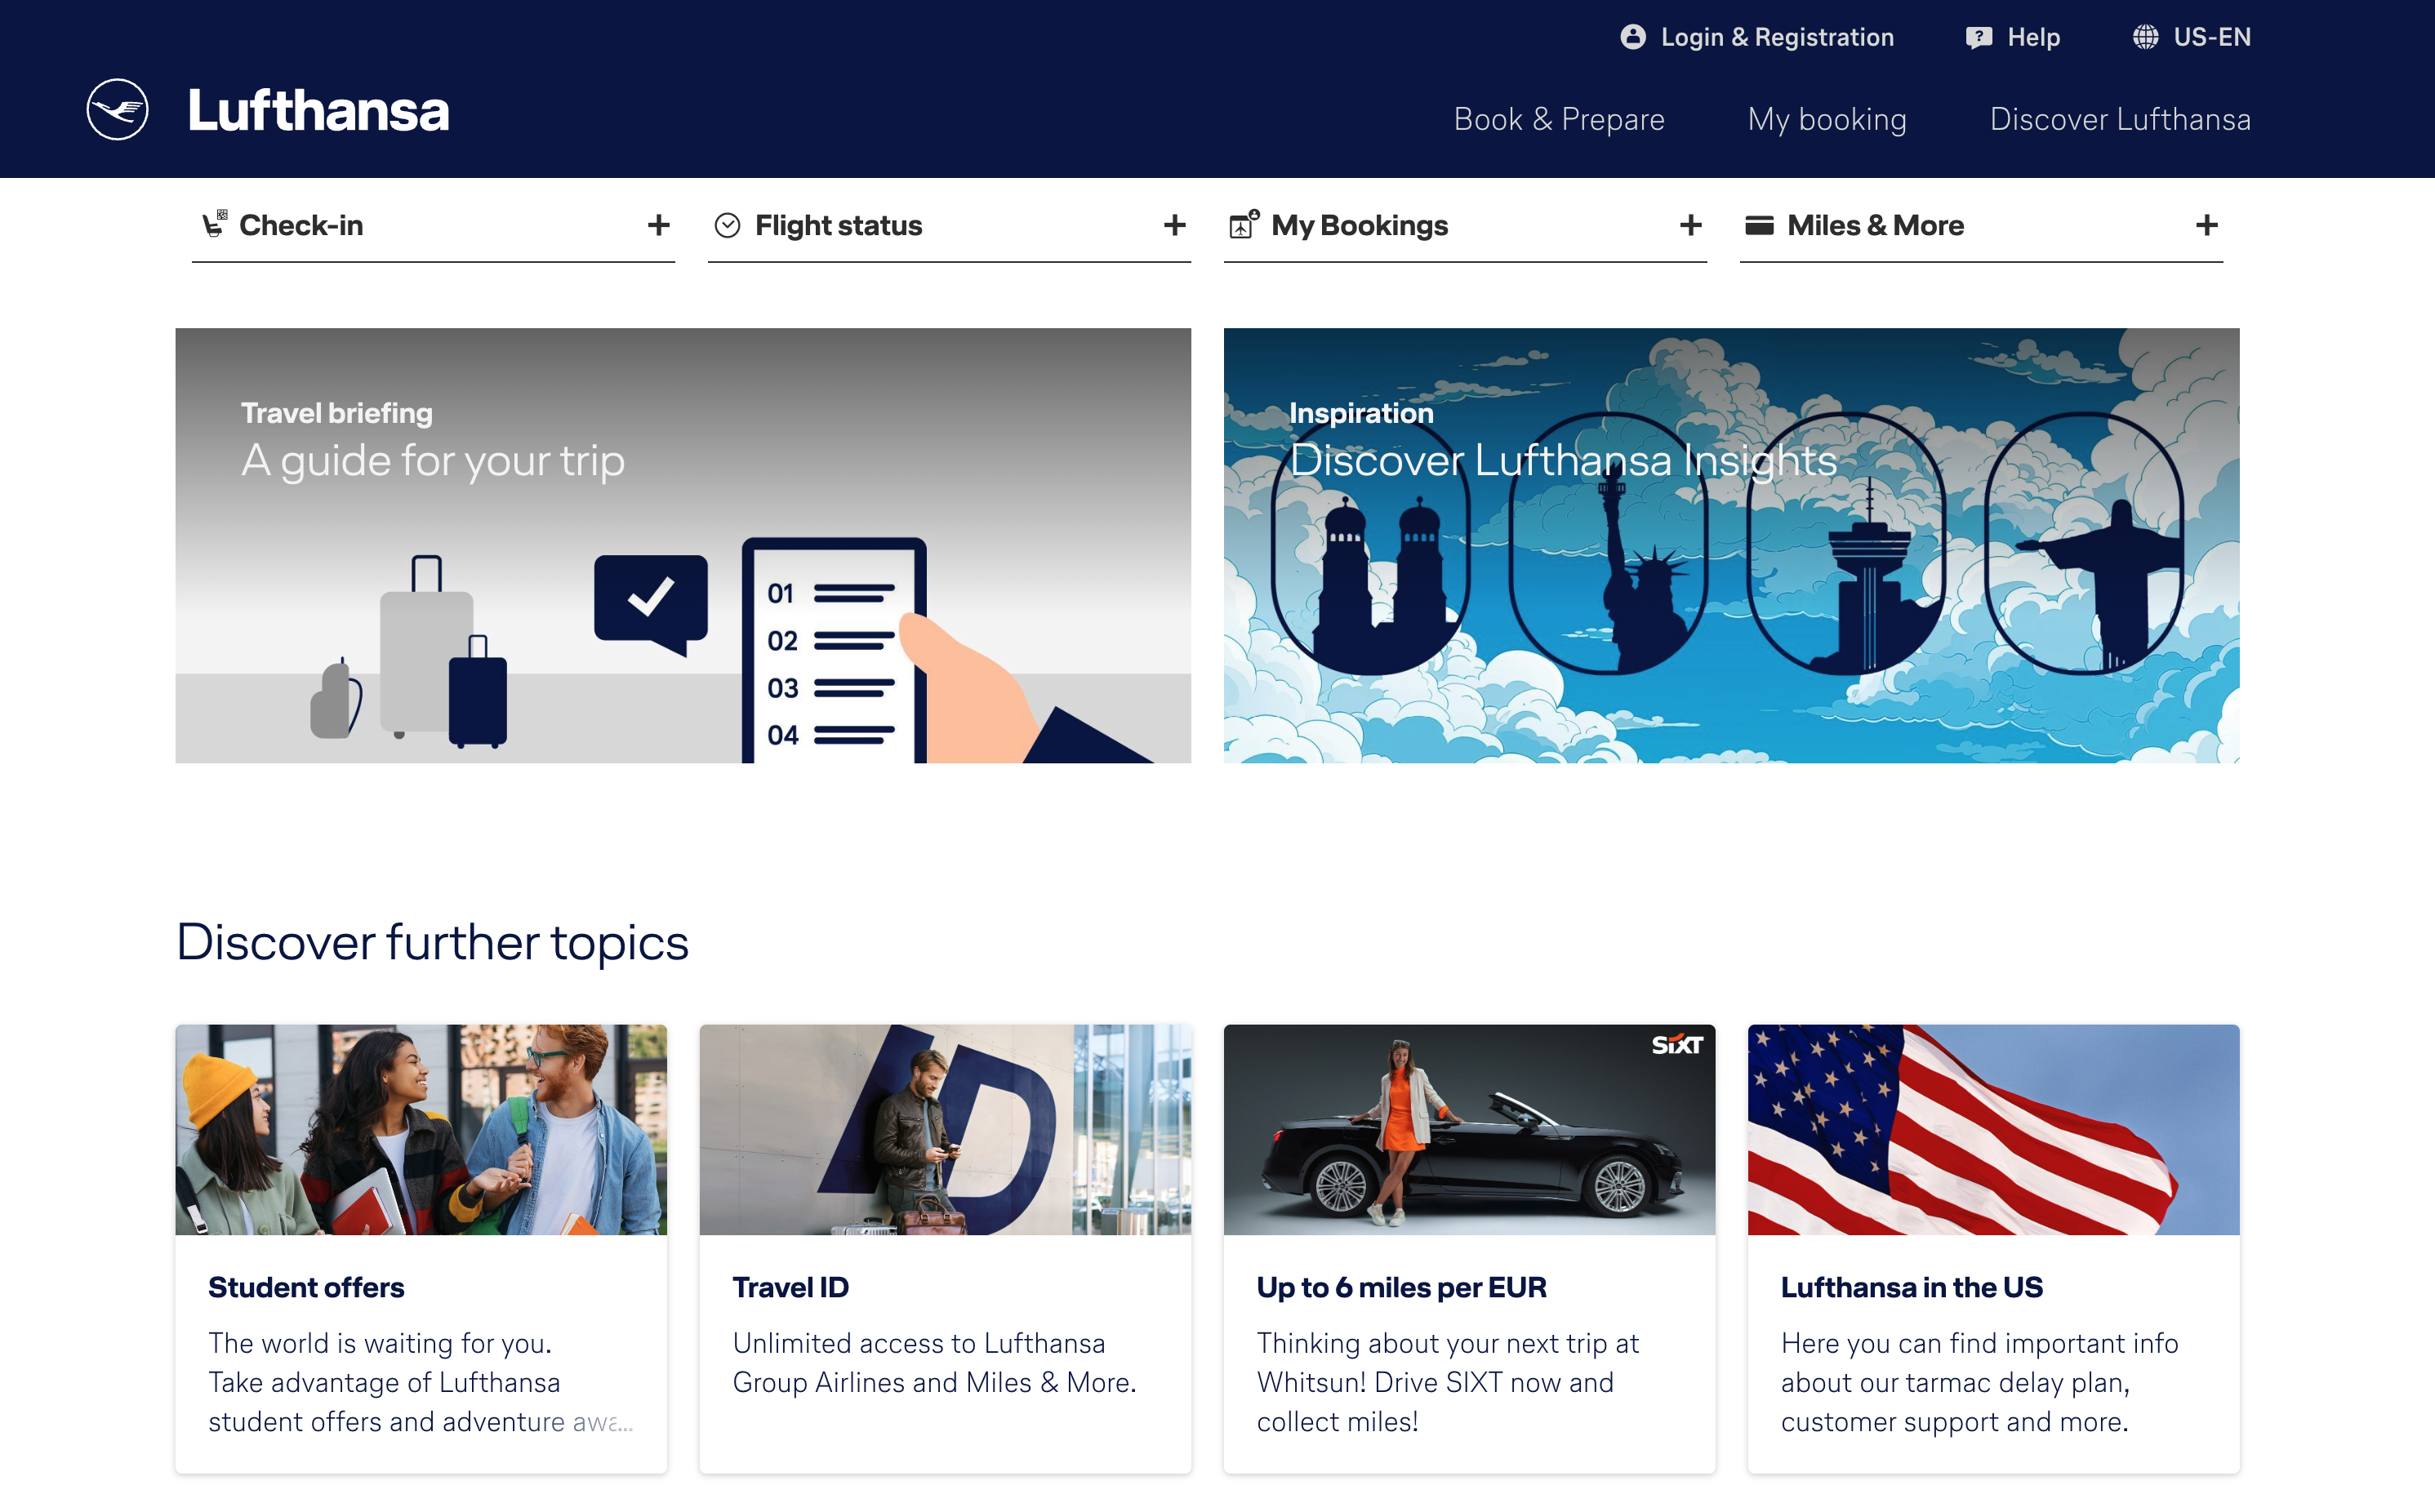Expand the Check-in panel plus sign
The height and width of the screenshot is (1512, 2435).
point(658,225)
